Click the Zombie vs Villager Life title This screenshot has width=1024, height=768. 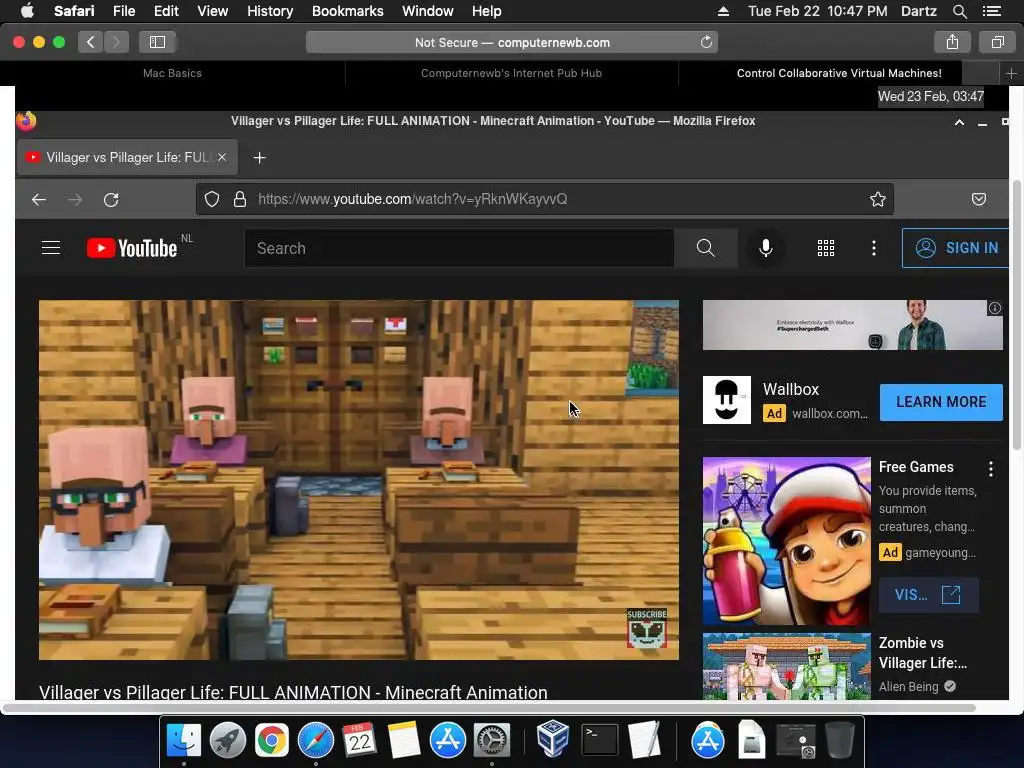click(923, 653)
